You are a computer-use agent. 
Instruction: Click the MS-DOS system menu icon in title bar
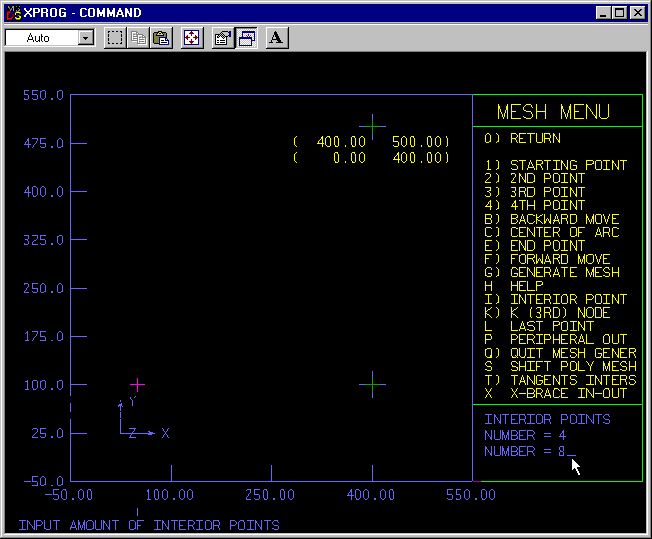(x=13, y=13)
